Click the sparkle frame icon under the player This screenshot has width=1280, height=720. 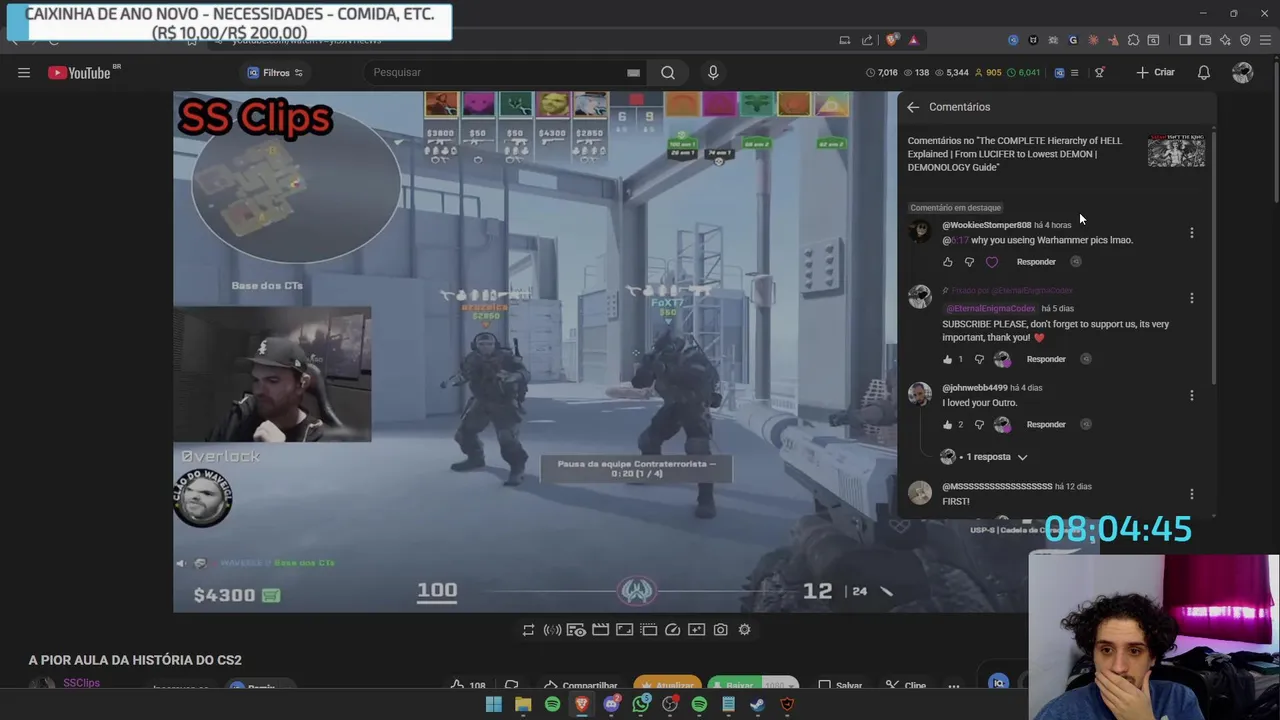696,630
